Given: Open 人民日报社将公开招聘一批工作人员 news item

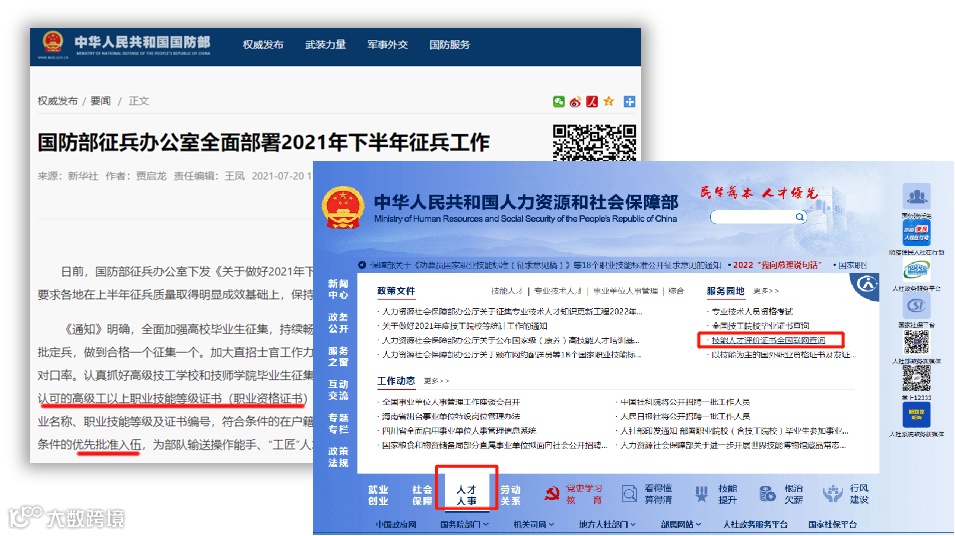Looking at the screenshot, I should click(685, 417).
